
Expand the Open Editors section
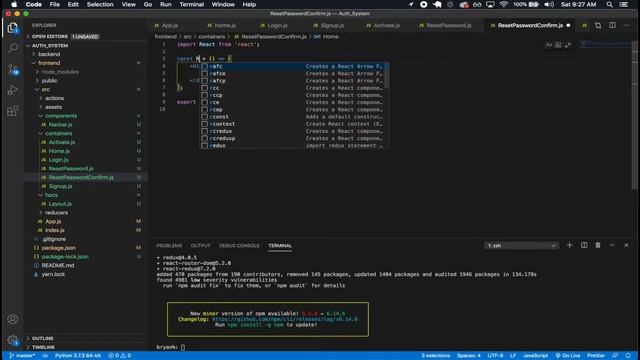[x=86, y=36]
